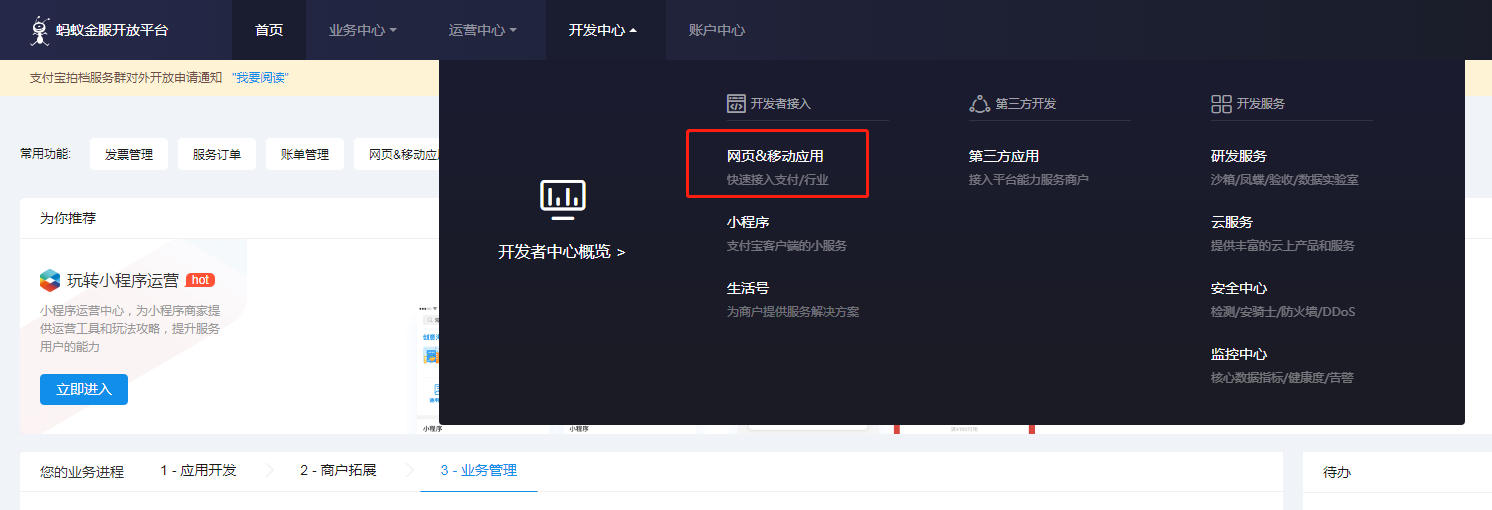Open 安全中心 menu entry

[x=1239, y=288]
